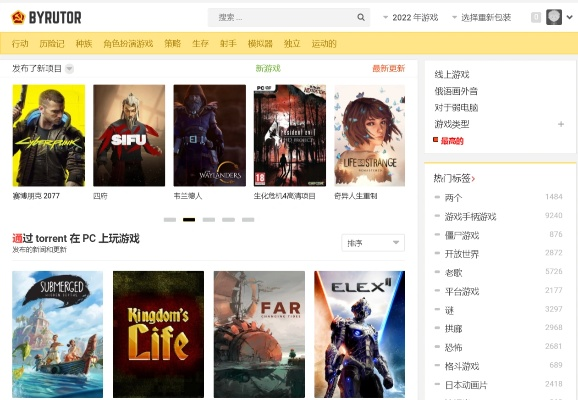Open the 排序 sort dropdown

373,243
